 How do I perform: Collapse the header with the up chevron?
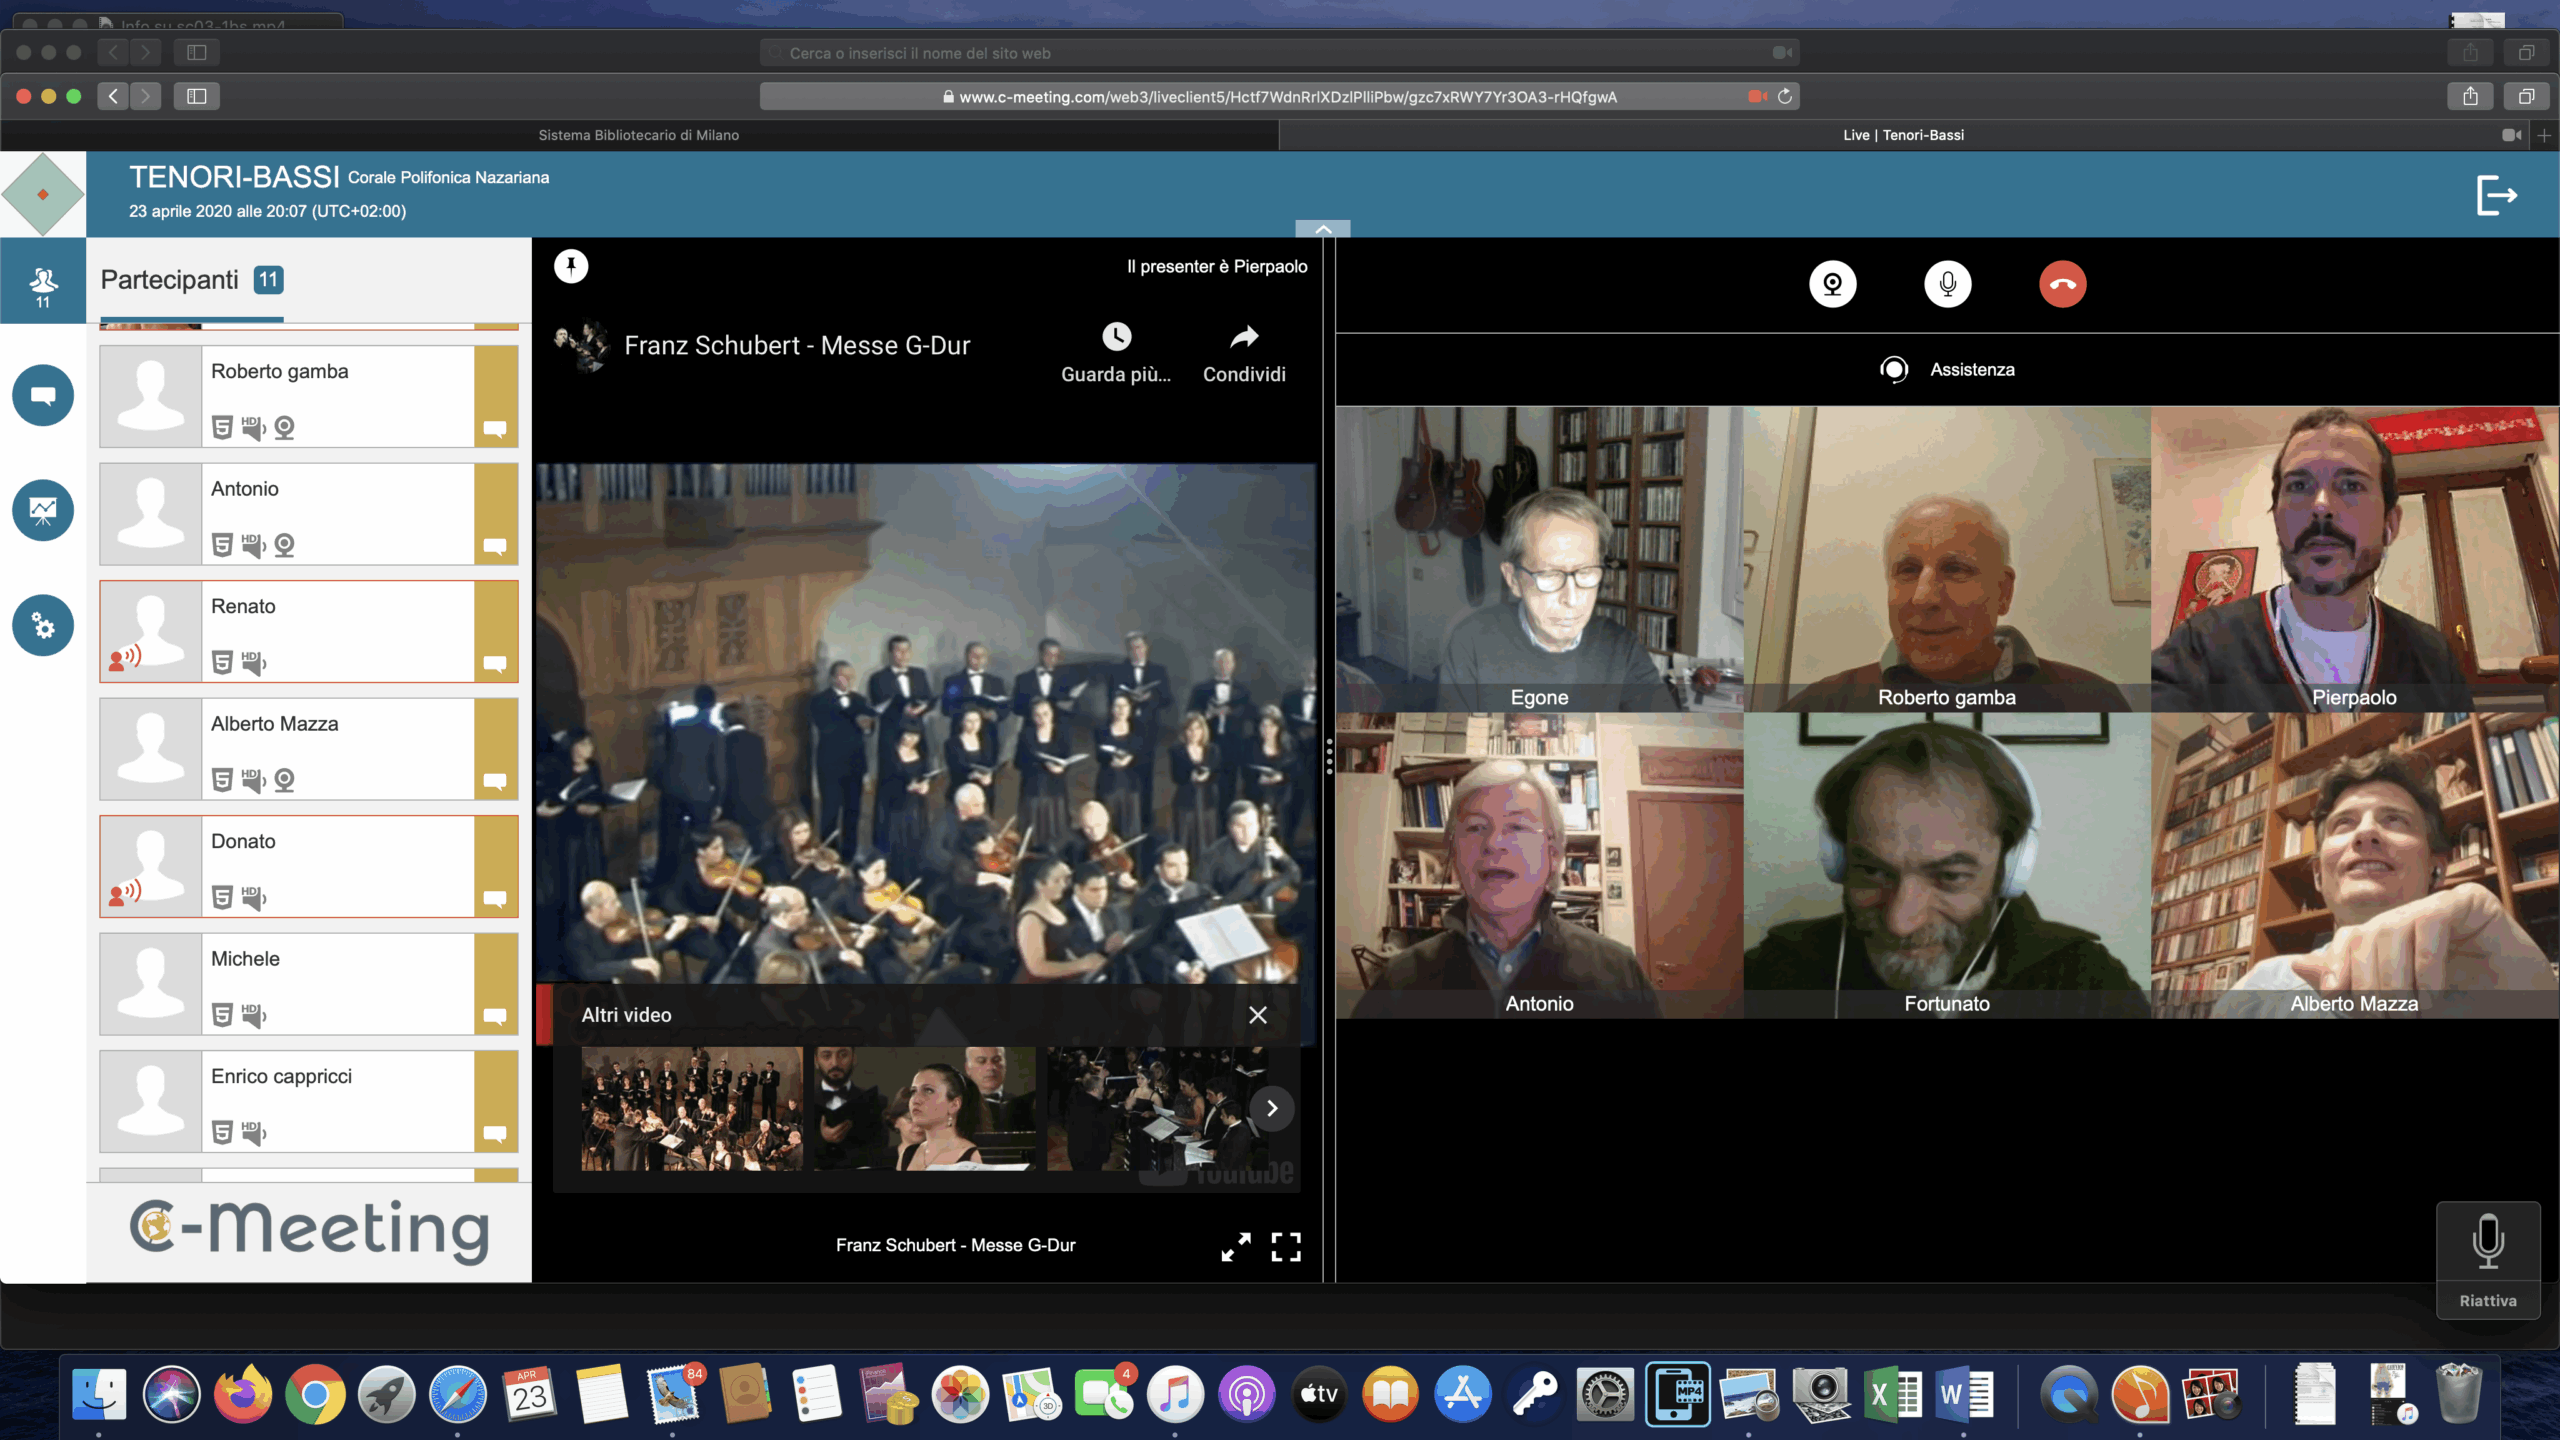click(x=1322, y=229)
